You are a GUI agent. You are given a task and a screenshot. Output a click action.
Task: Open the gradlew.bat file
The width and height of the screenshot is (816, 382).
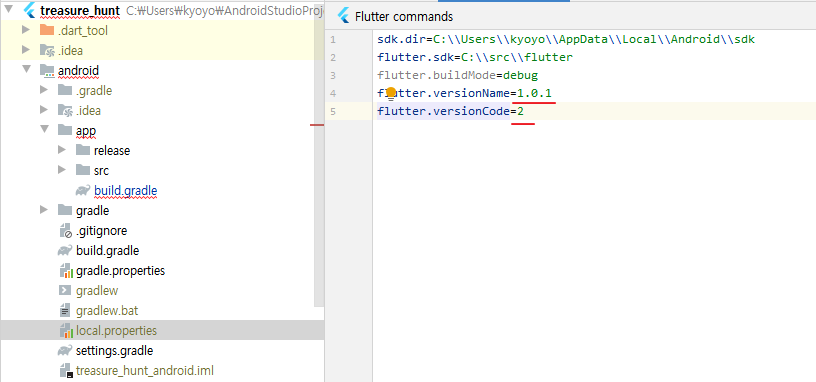point(107,311)
